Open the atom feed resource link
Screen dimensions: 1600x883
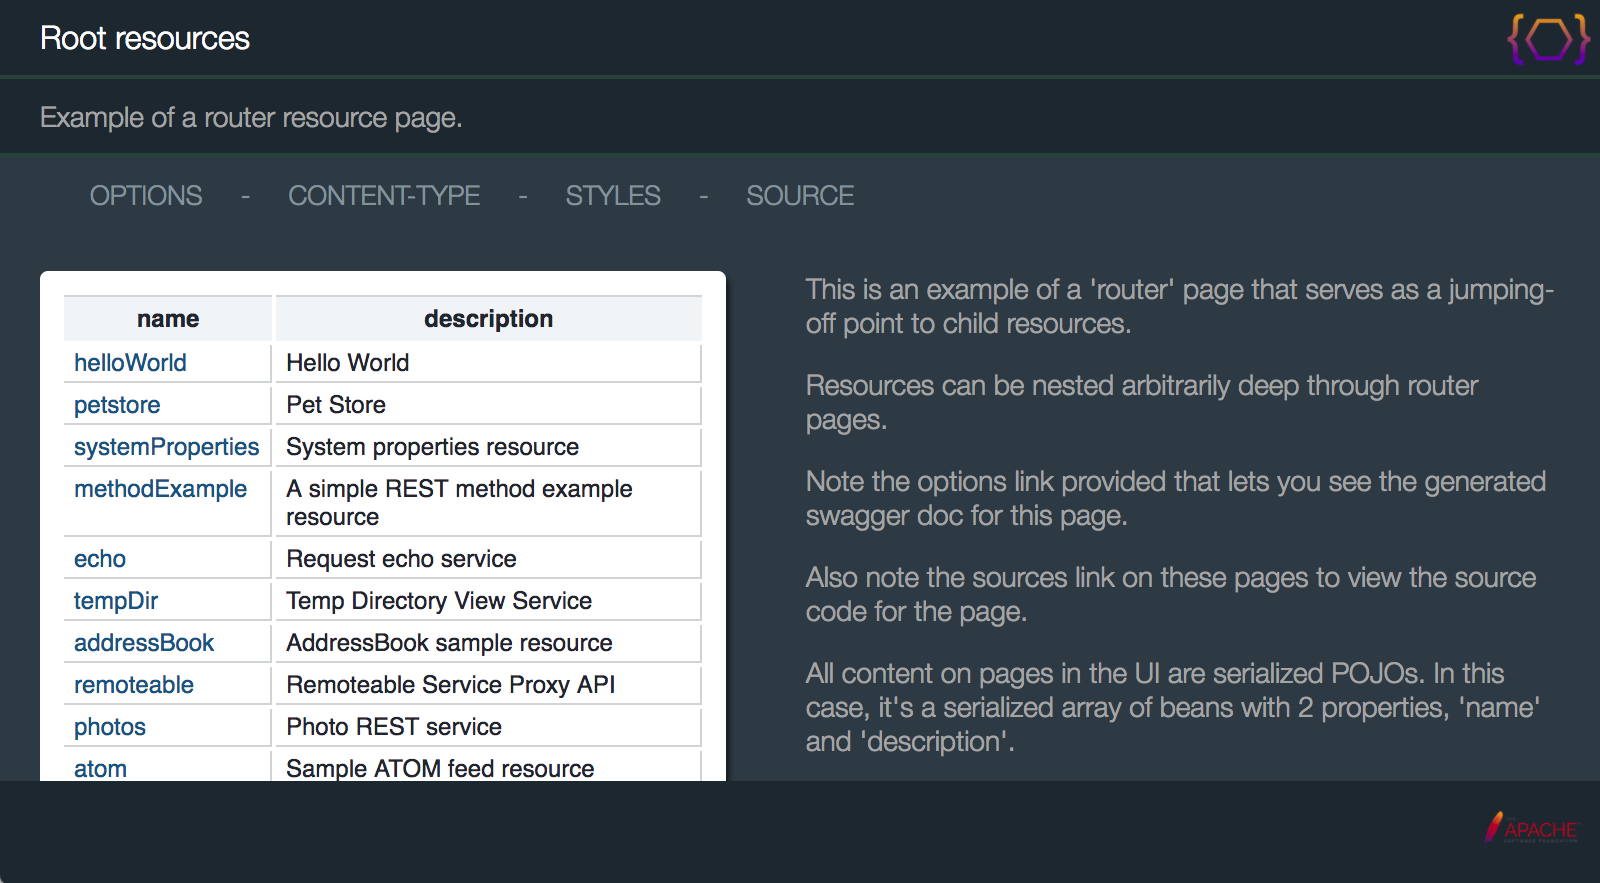100,768
